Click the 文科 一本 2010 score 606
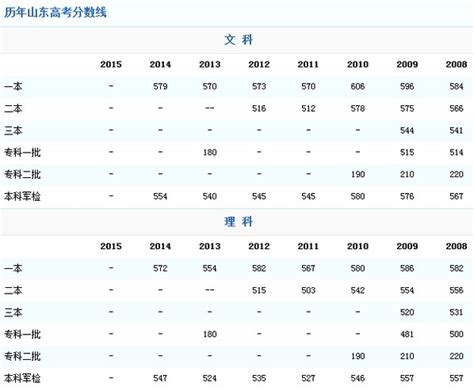The image size is (474, 390). (358, 86)
